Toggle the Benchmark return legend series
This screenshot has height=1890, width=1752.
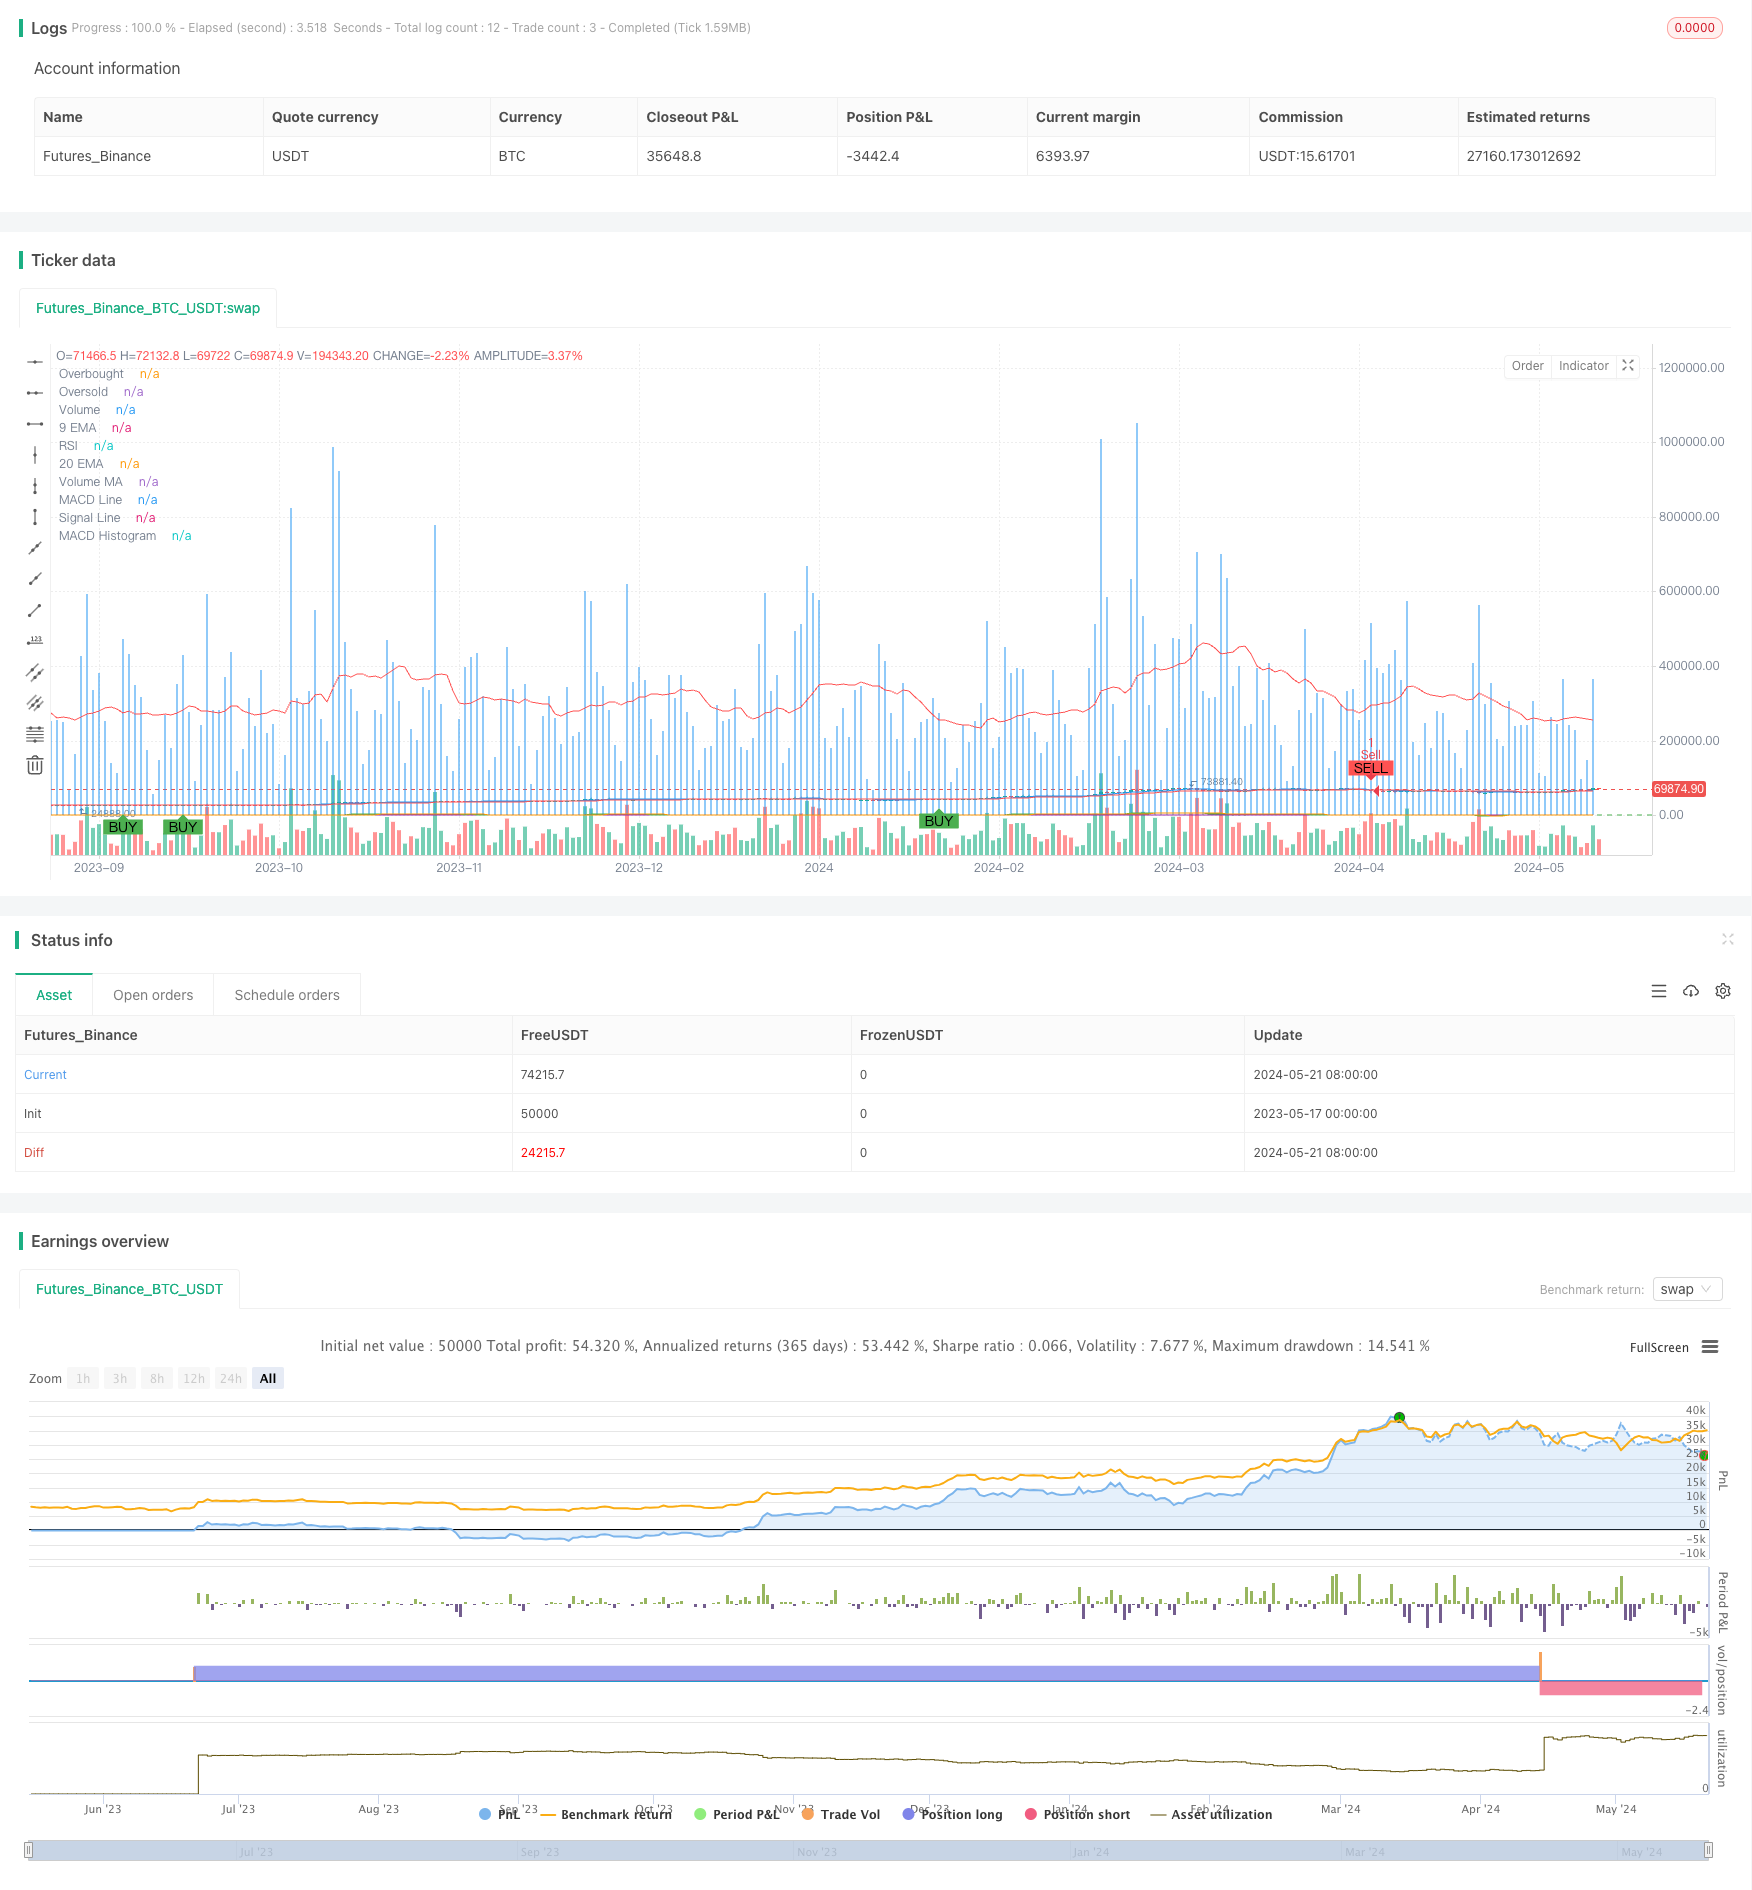click(606, 1814)
